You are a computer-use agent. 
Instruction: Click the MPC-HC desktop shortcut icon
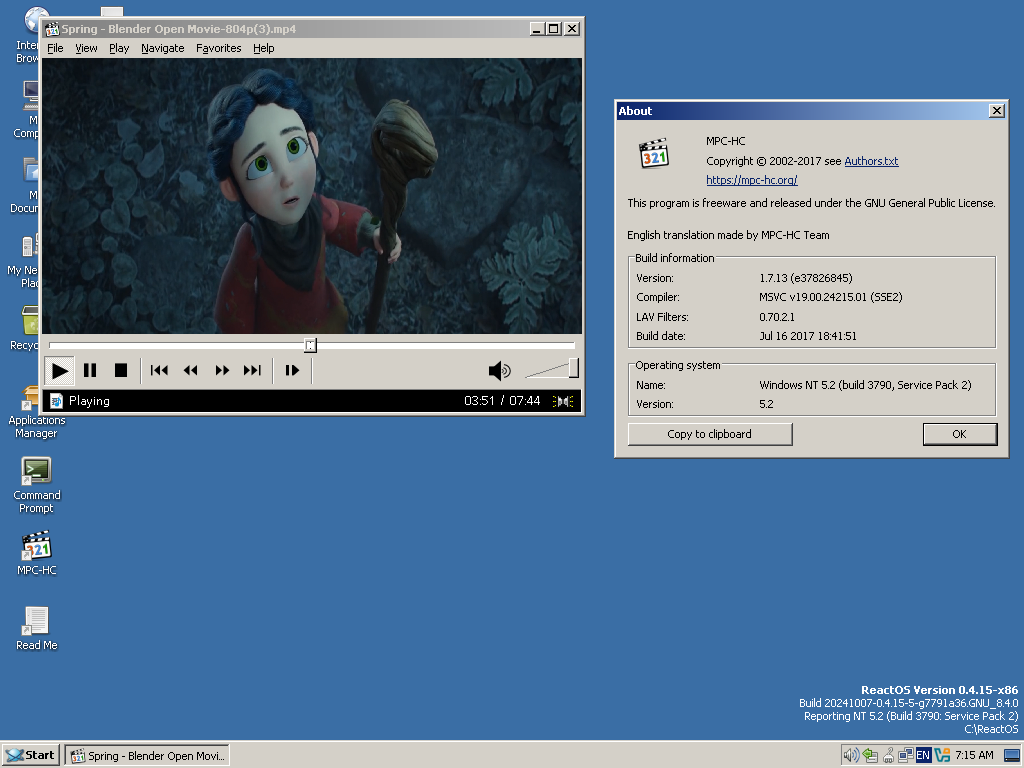point(37,548)
